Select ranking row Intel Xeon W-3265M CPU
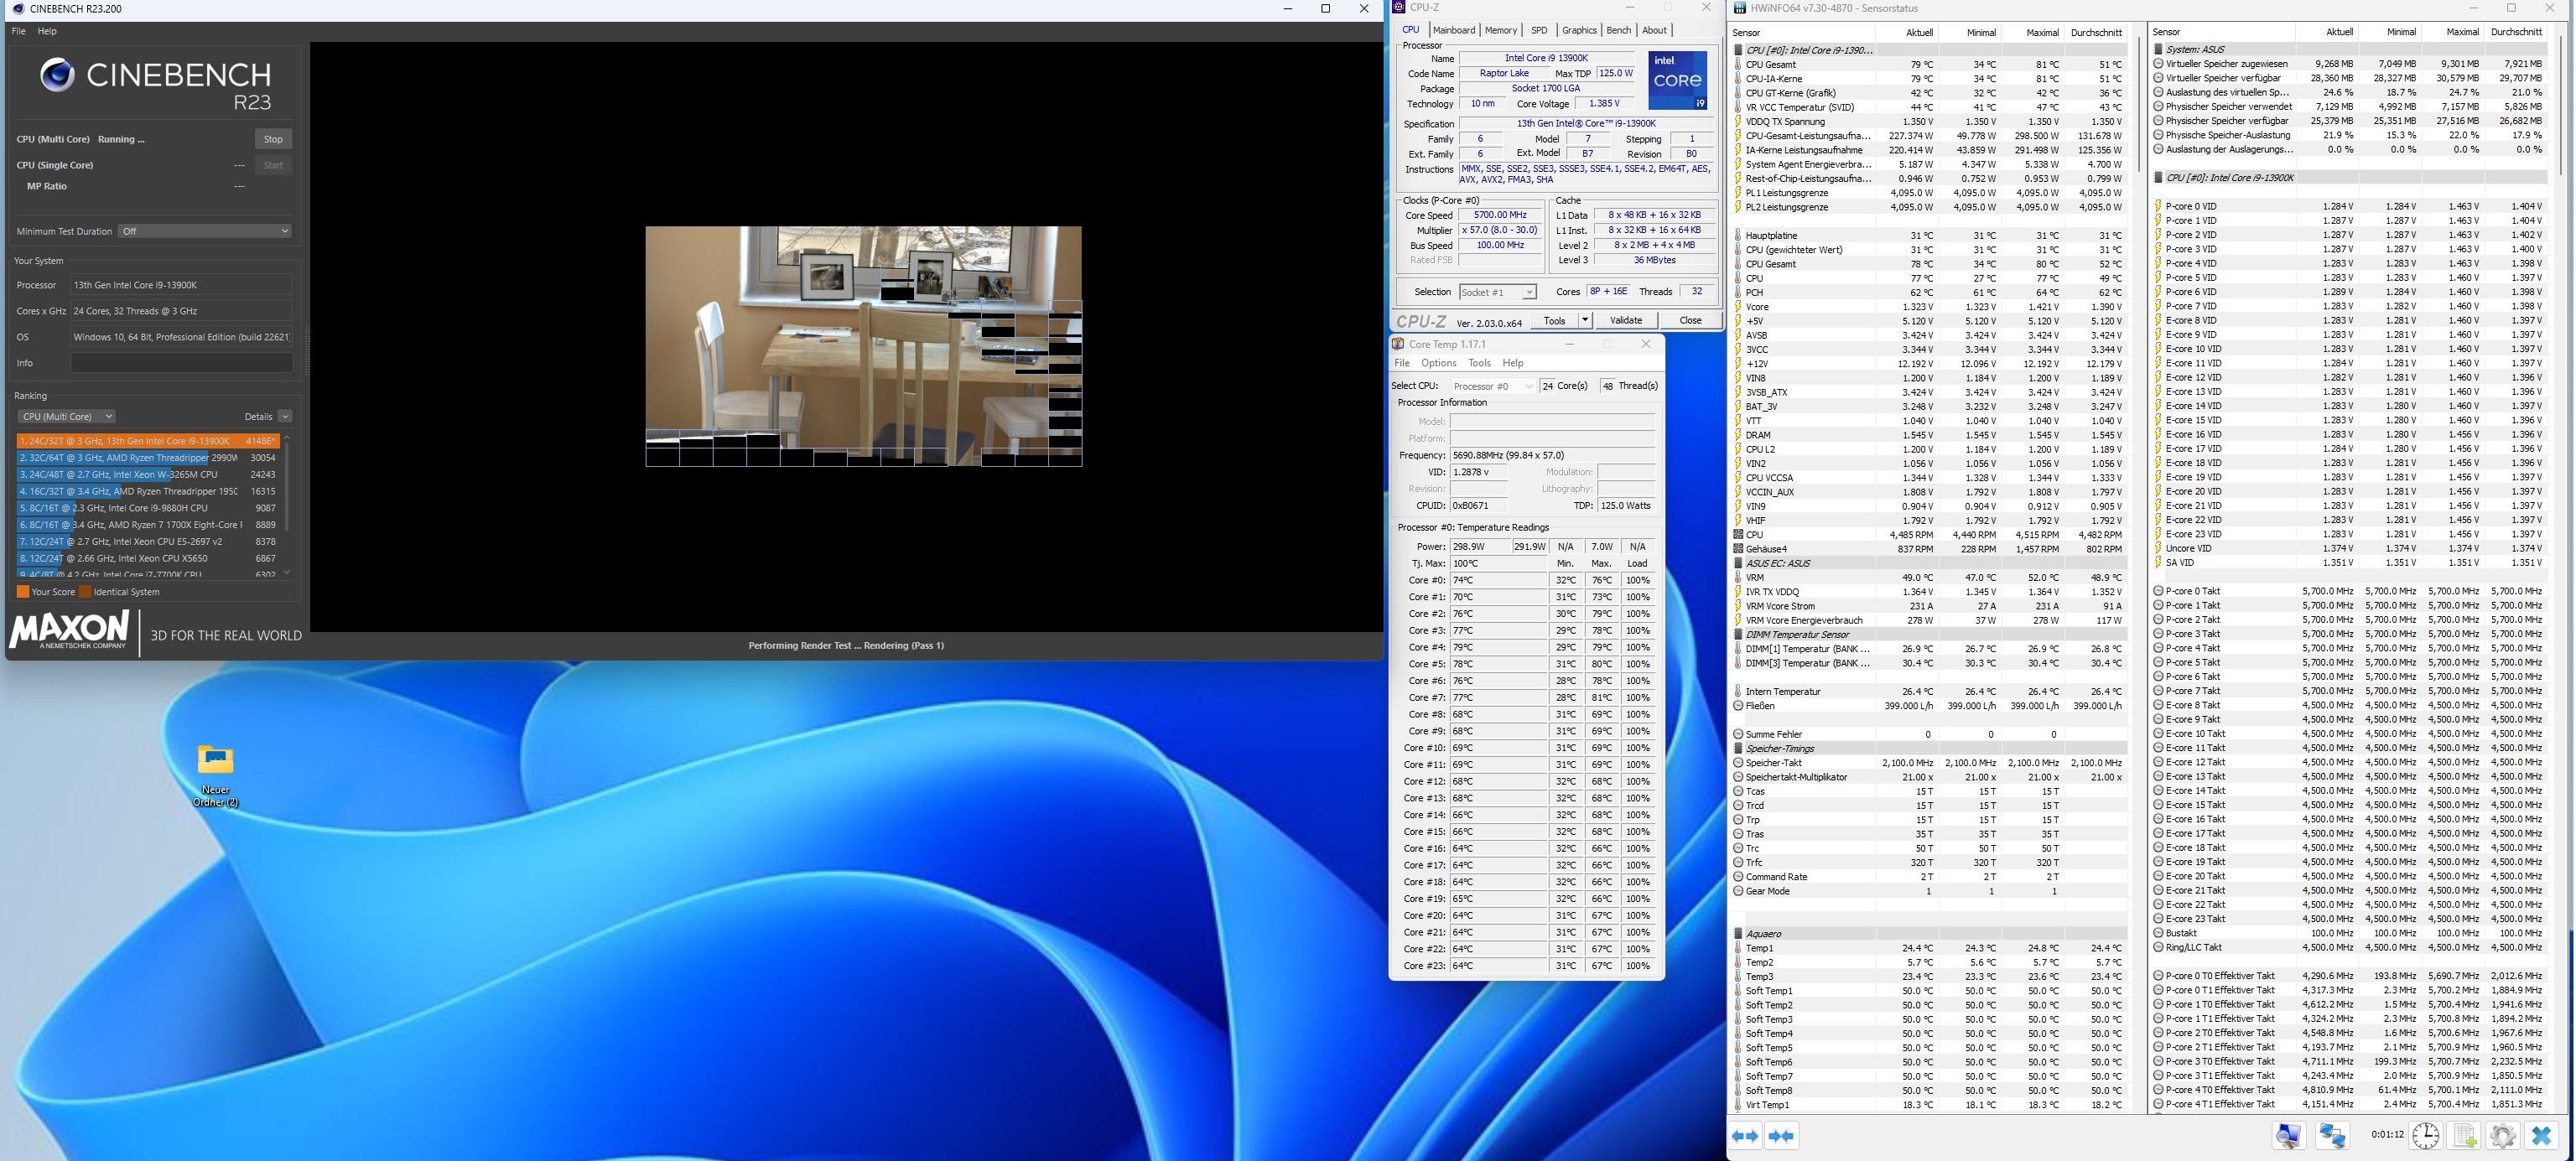The height and width of the screenshot is (1161, 2576). 148,474
